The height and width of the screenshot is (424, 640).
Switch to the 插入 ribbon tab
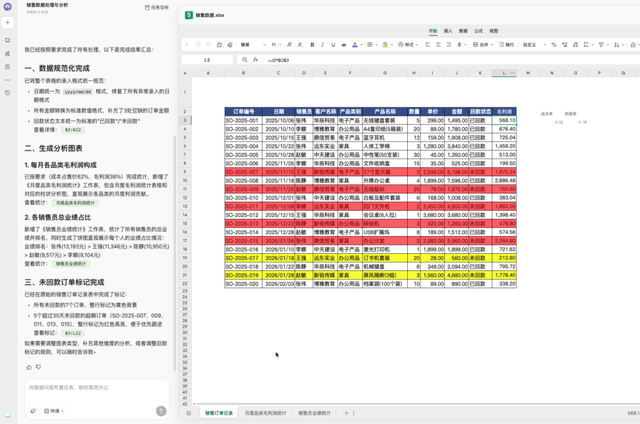pos(448,31)
